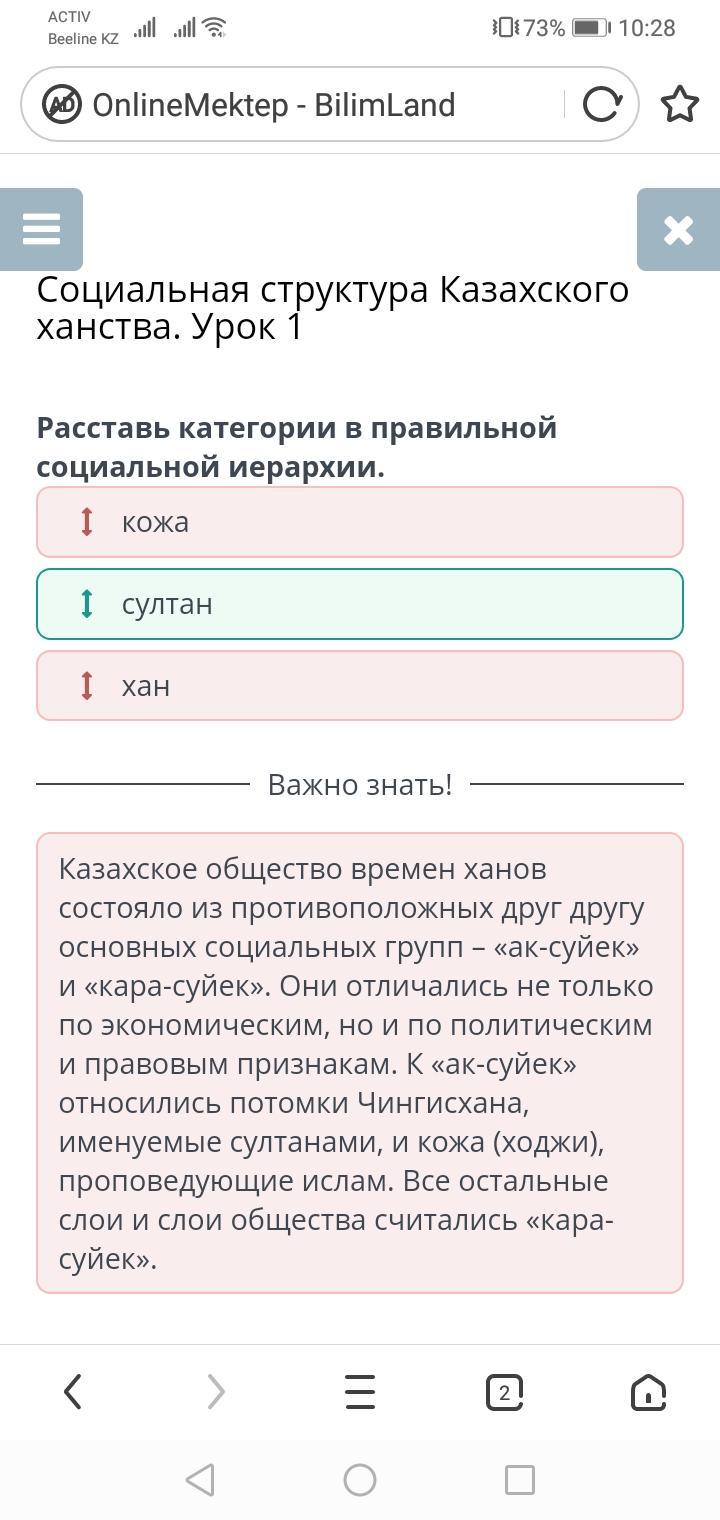Open Android recent apps square button
720x1520 pixels.
pyautogui.click(x=519, y=1479)
